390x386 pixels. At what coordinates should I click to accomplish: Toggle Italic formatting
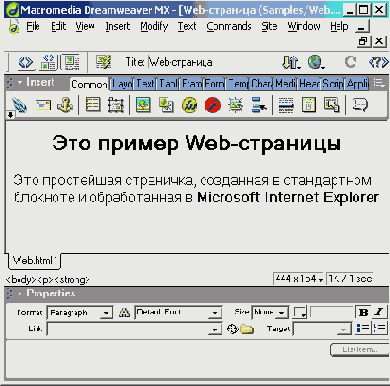click(x=379, y=312)
